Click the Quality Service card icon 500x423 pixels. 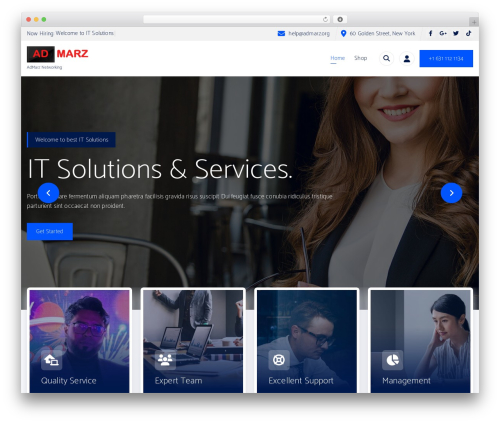click(x=51, y=360)
